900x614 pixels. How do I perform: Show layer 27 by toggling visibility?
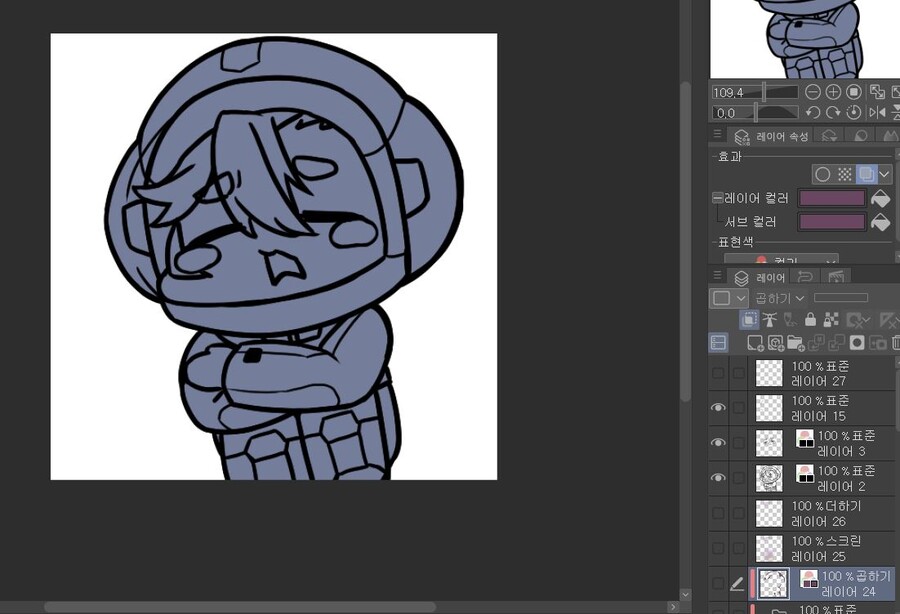pyautogui.click(x=718, y=373)
